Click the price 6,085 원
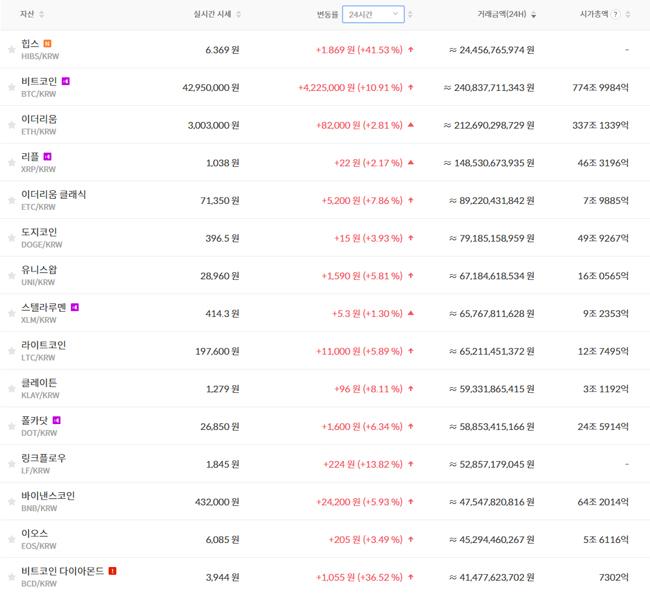 [x=222, y=540]
